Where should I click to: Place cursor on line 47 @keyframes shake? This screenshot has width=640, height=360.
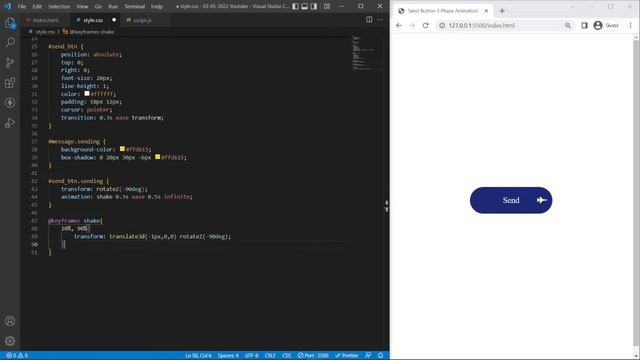(76, 220)
